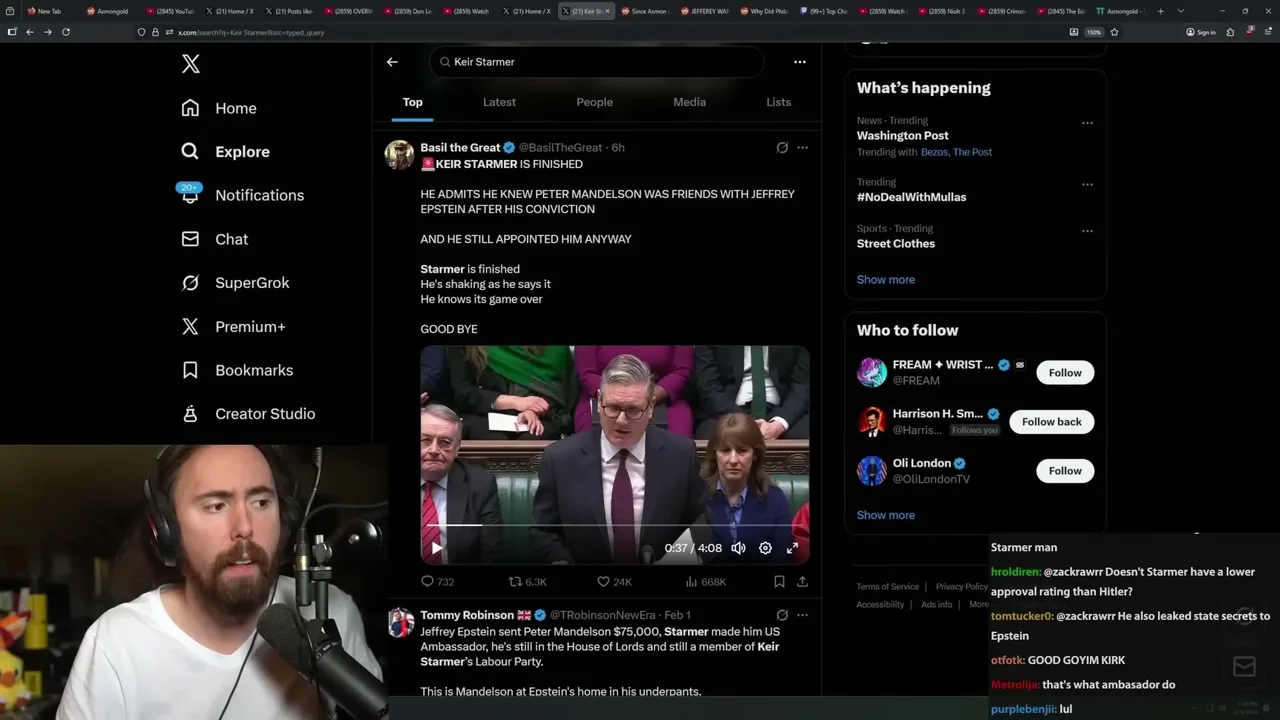Open Tommy Robinson profile avatar
This screenshot has width=1280, height=720.
point(399,622)
